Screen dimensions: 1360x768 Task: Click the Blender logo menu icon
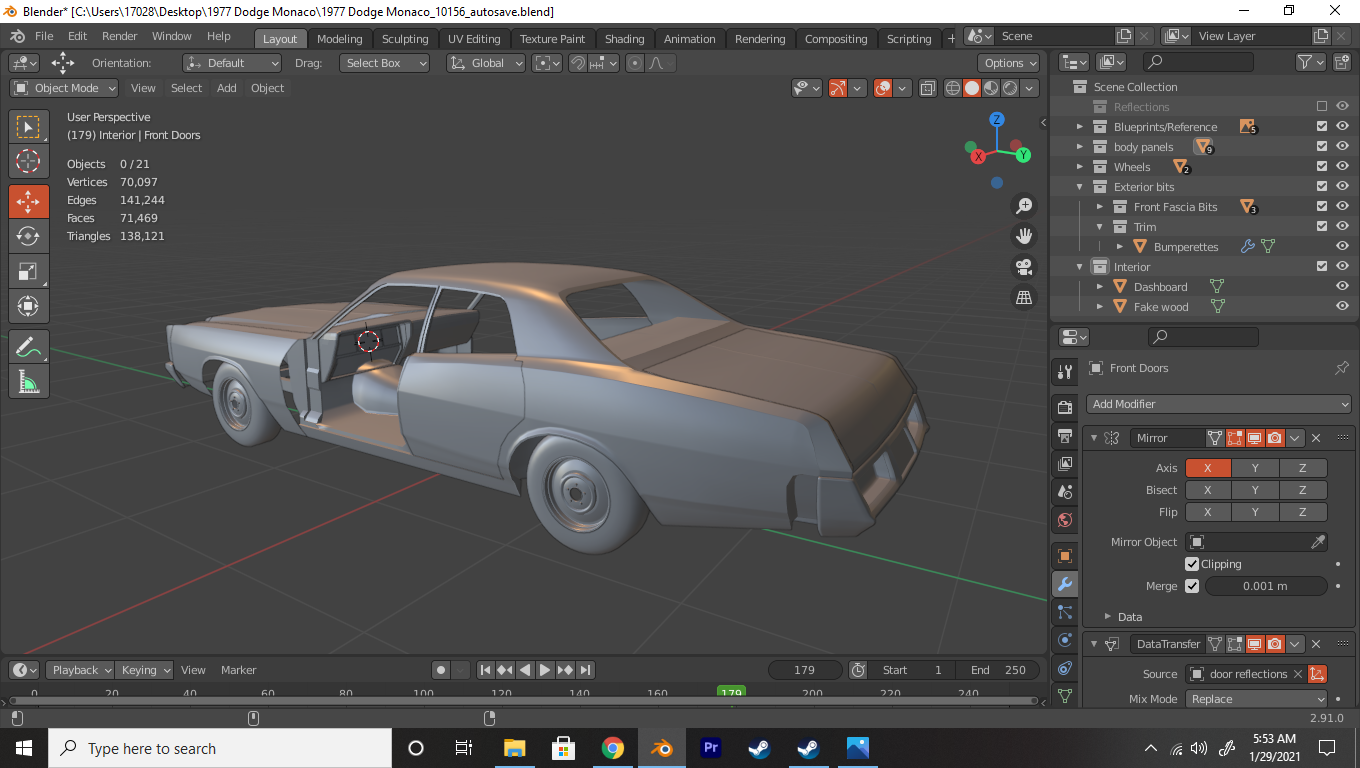tap(17, 36)
